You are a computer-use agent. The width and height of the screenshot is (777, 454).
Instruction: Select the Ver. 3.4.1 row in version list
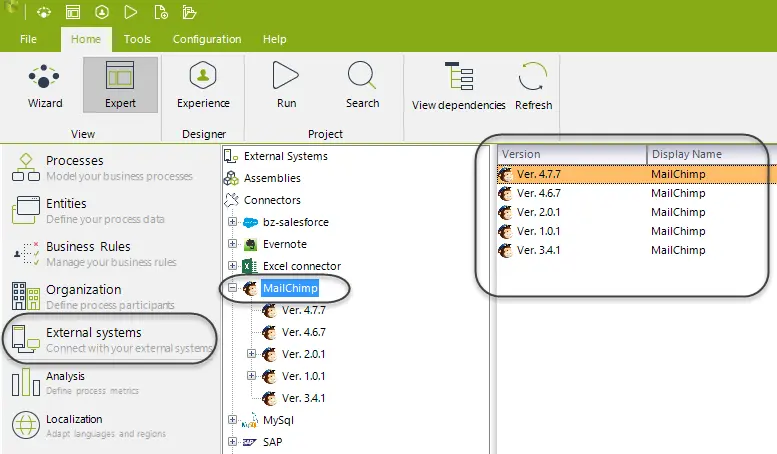[x=637, y=250]
